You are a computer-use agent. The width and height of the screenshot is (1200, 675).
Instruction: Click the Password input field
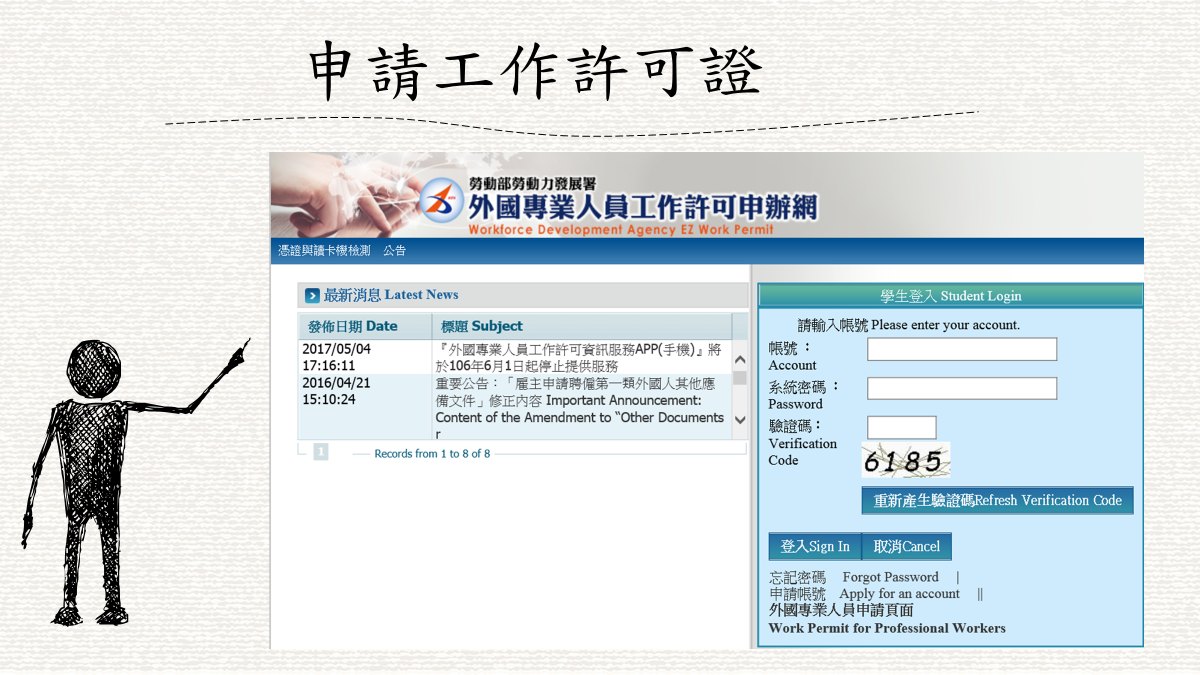click(961, 388)
